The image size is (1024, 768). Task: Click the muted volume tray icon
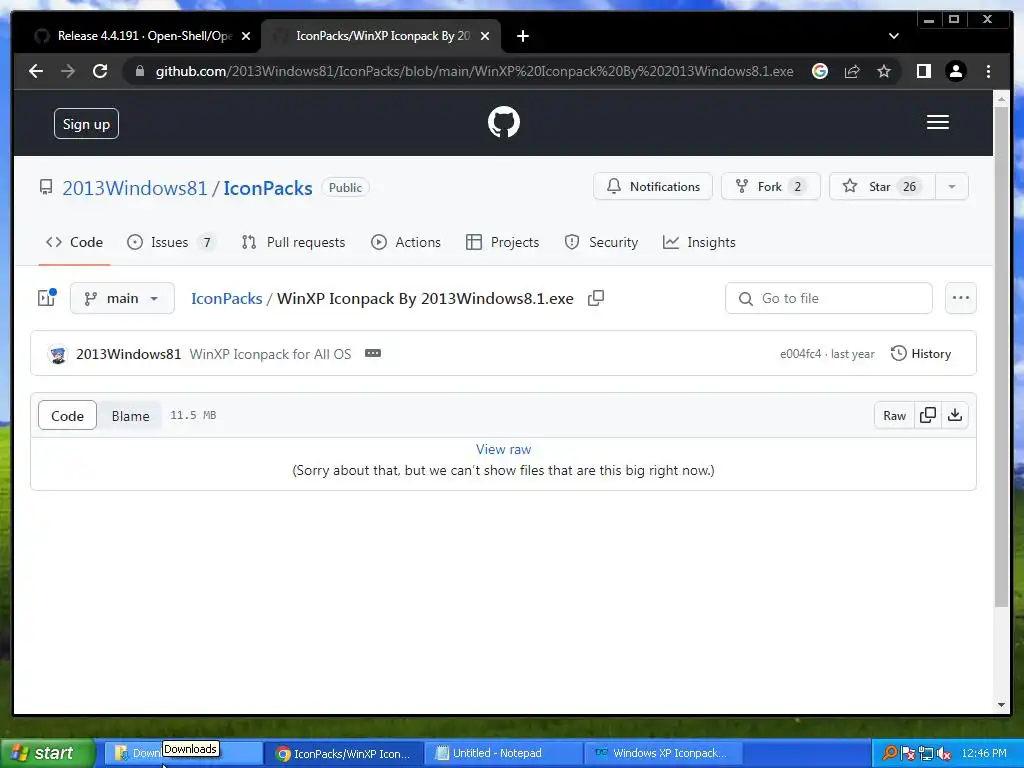click(943, 754)
